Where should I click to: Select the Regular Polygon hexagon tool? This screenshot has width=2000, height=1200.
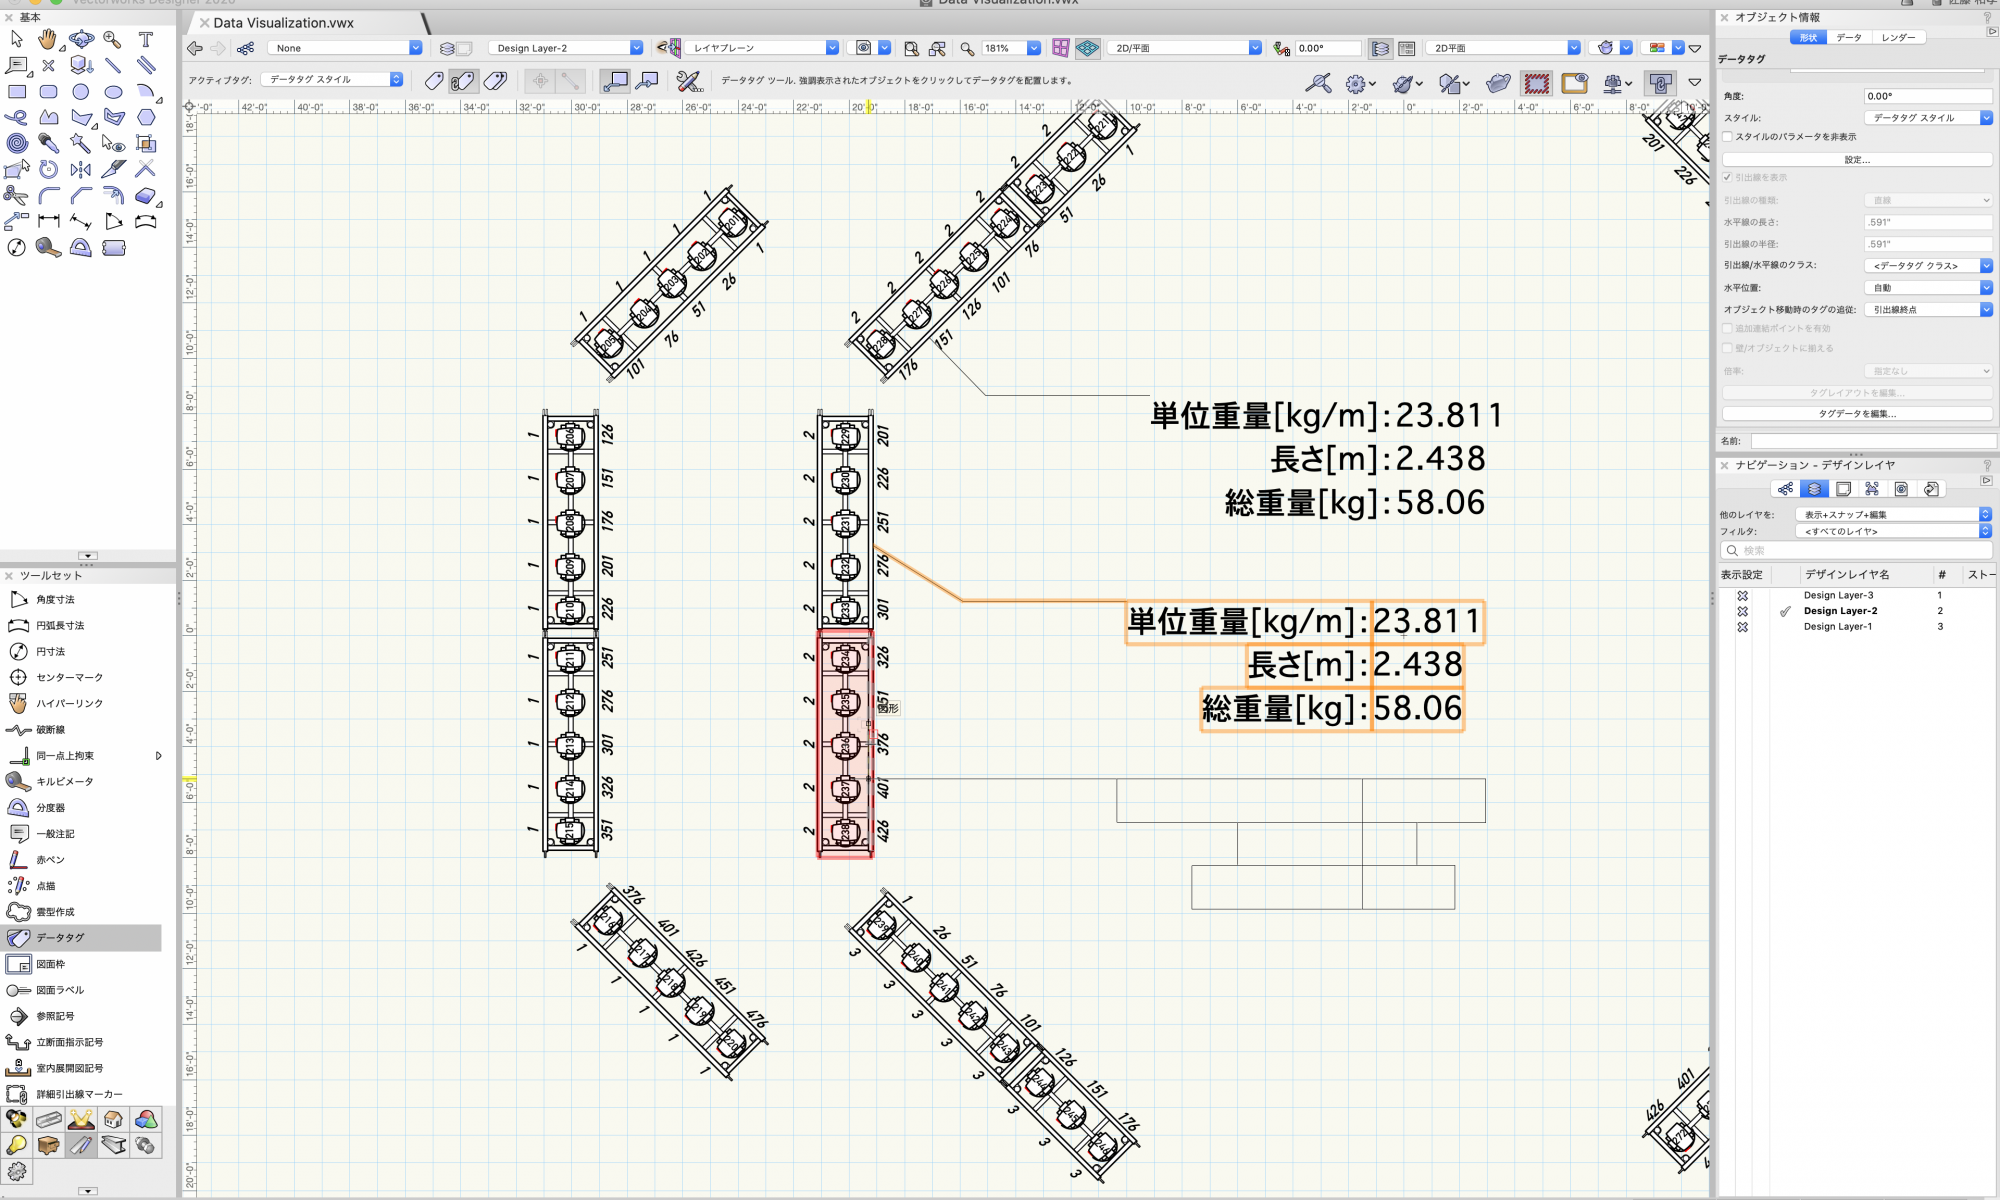[x=146, y=117]
